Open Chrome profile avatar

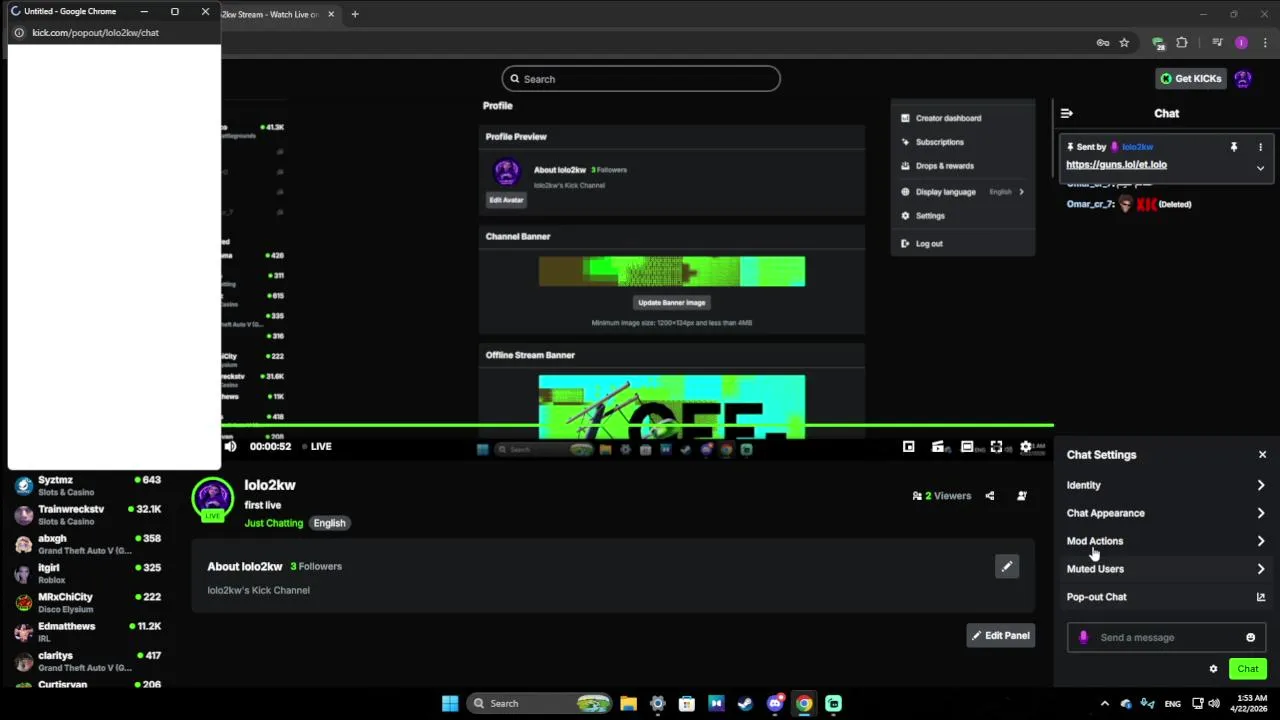(1241, 43)
